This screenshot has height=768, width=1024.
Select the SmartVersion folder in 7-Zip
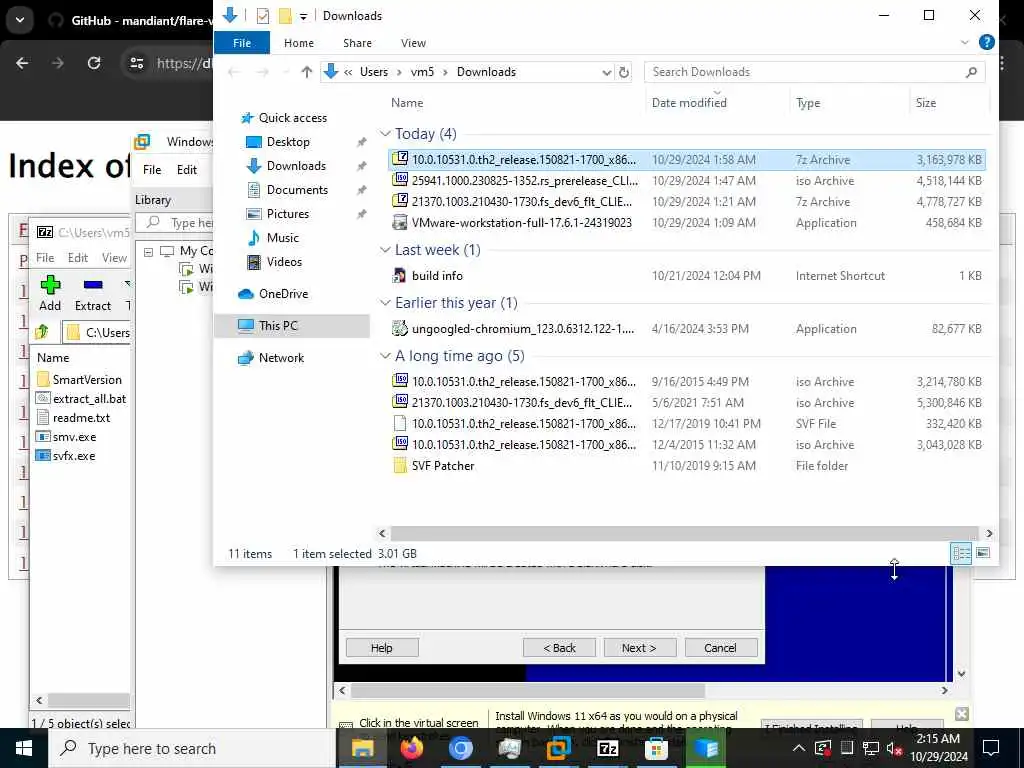[79, 379]
